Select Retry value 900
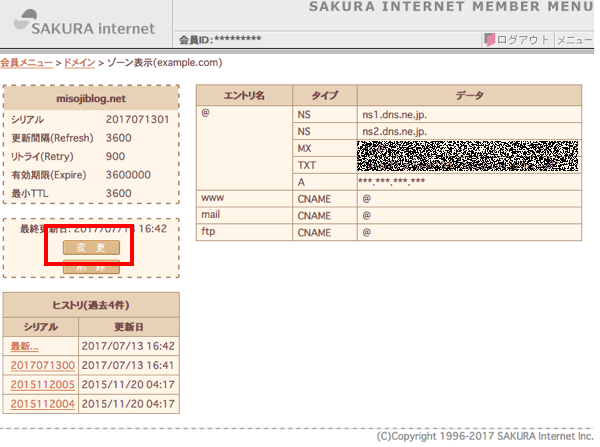 [115, 156]
